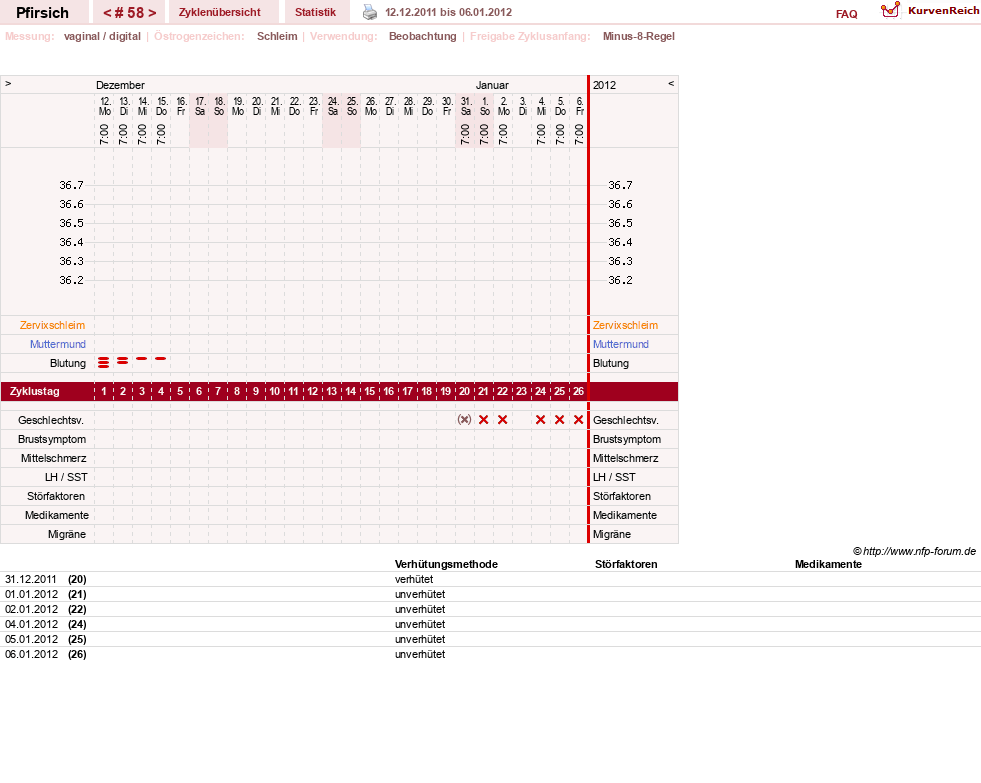Screen dimensions: 981x783
Task: Go to next cycle with right arrow
Action: coord(152,13)
